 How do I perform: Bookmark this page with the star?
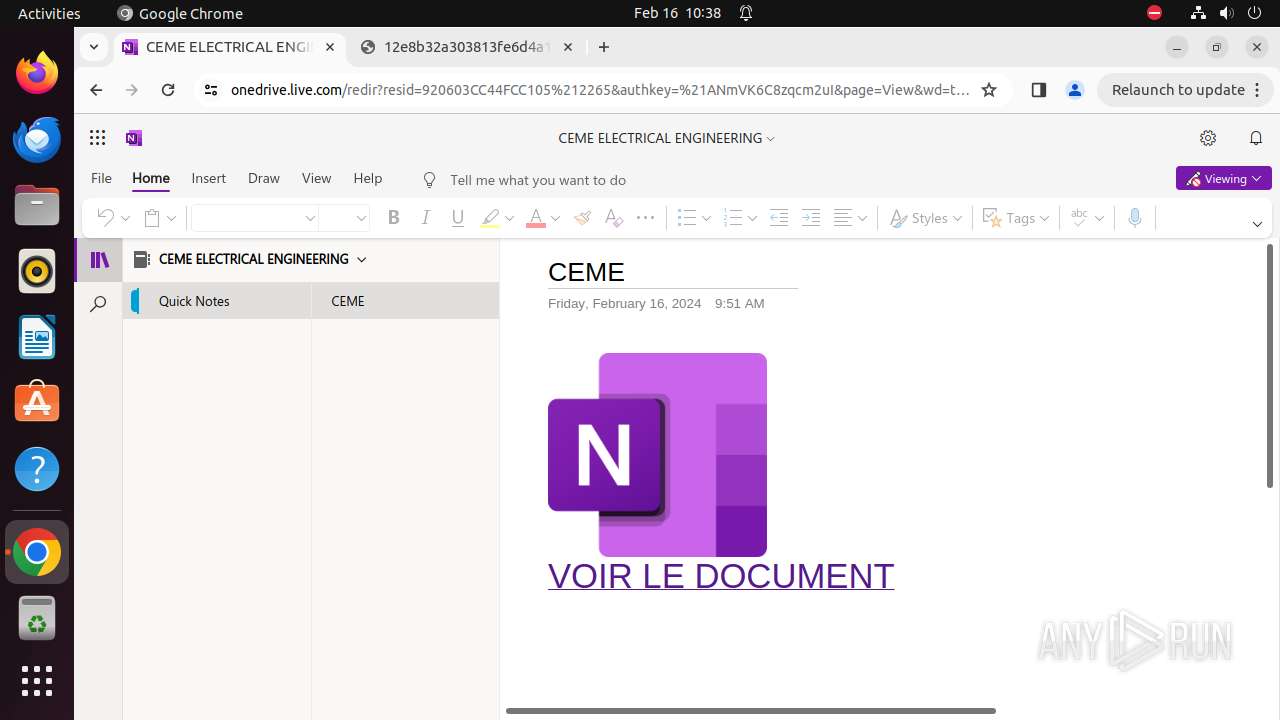tap(989, 90)
